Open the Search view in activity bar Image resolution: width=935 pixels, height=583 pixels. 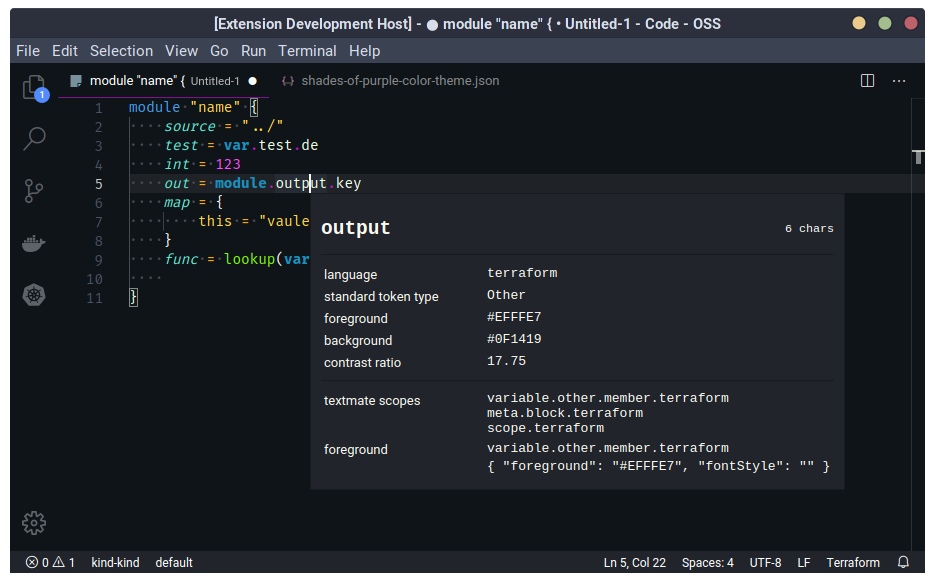[x=34, y=138]
